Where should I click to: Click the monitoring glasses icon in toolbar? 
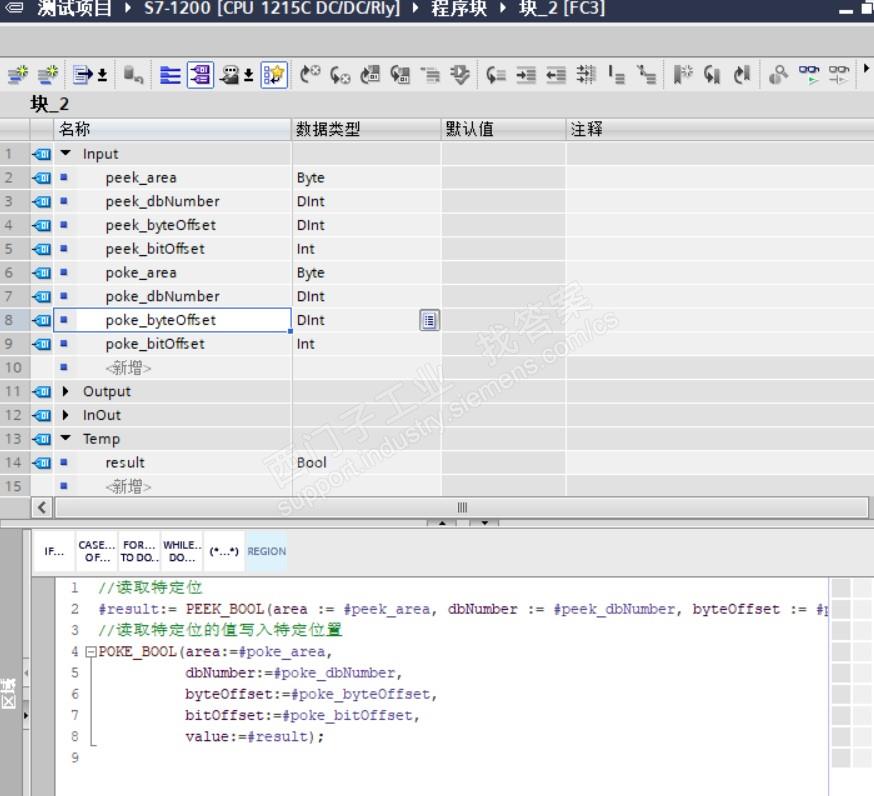point(811,75)
